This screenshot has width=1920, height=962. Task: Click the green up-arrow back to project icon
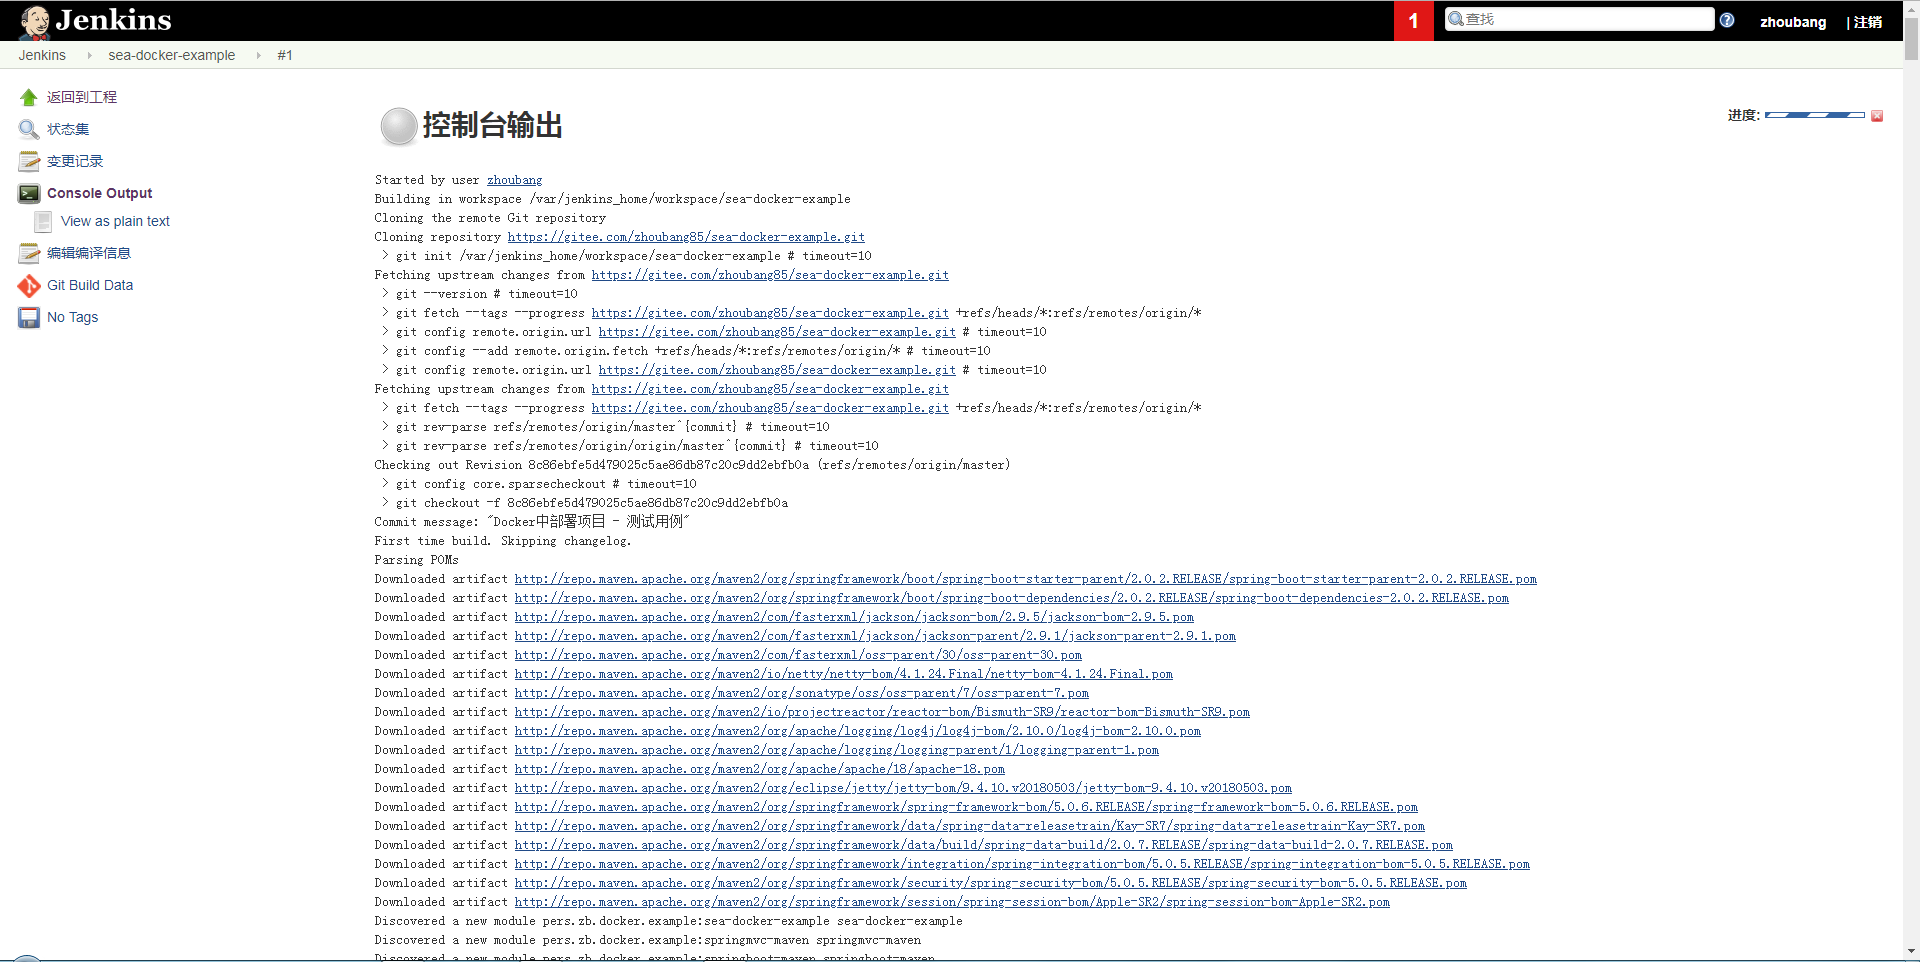click(x=29, y=97)
